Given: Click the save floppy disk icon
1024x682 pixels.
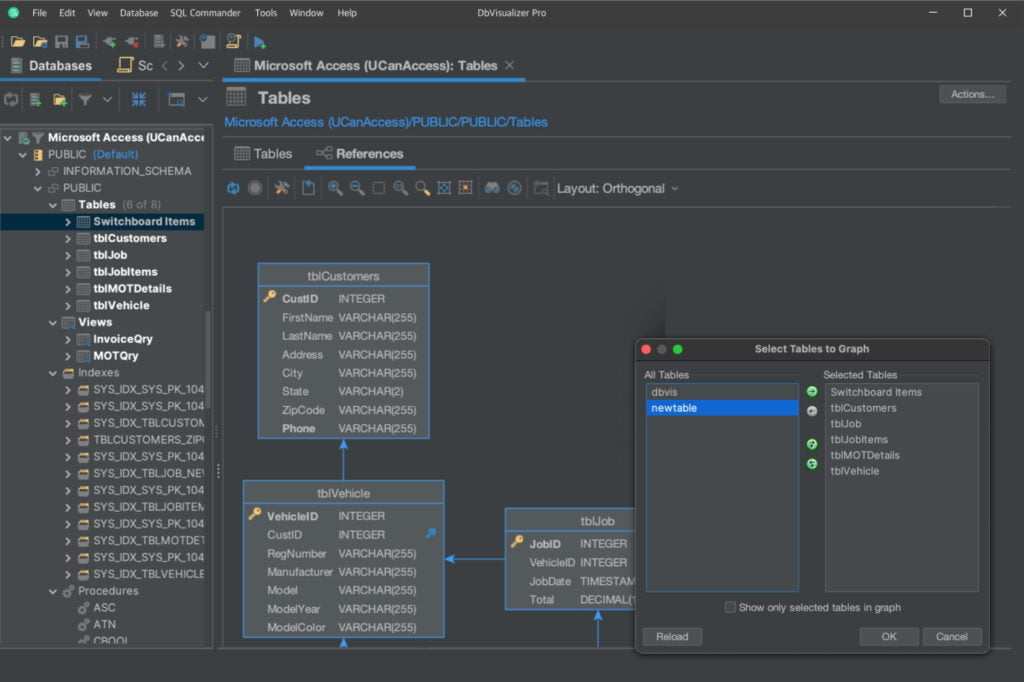Looking at the screenshot, I should 61,42.
